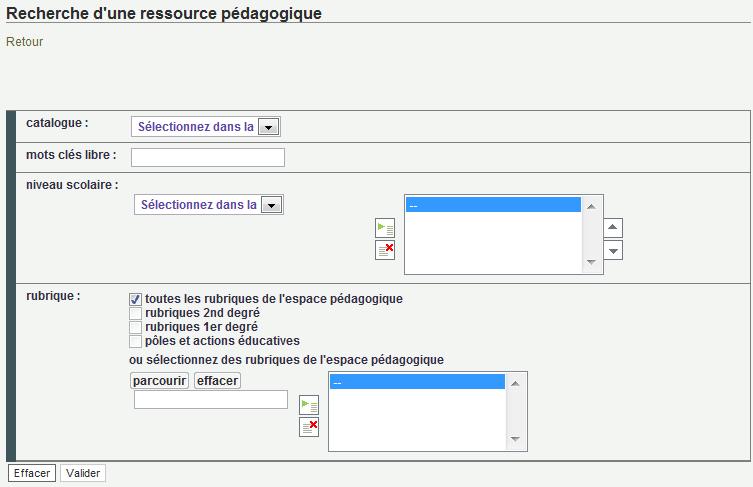Add selected niveau scolaire to list
The image size is (753, 487).
coord(385,228)
